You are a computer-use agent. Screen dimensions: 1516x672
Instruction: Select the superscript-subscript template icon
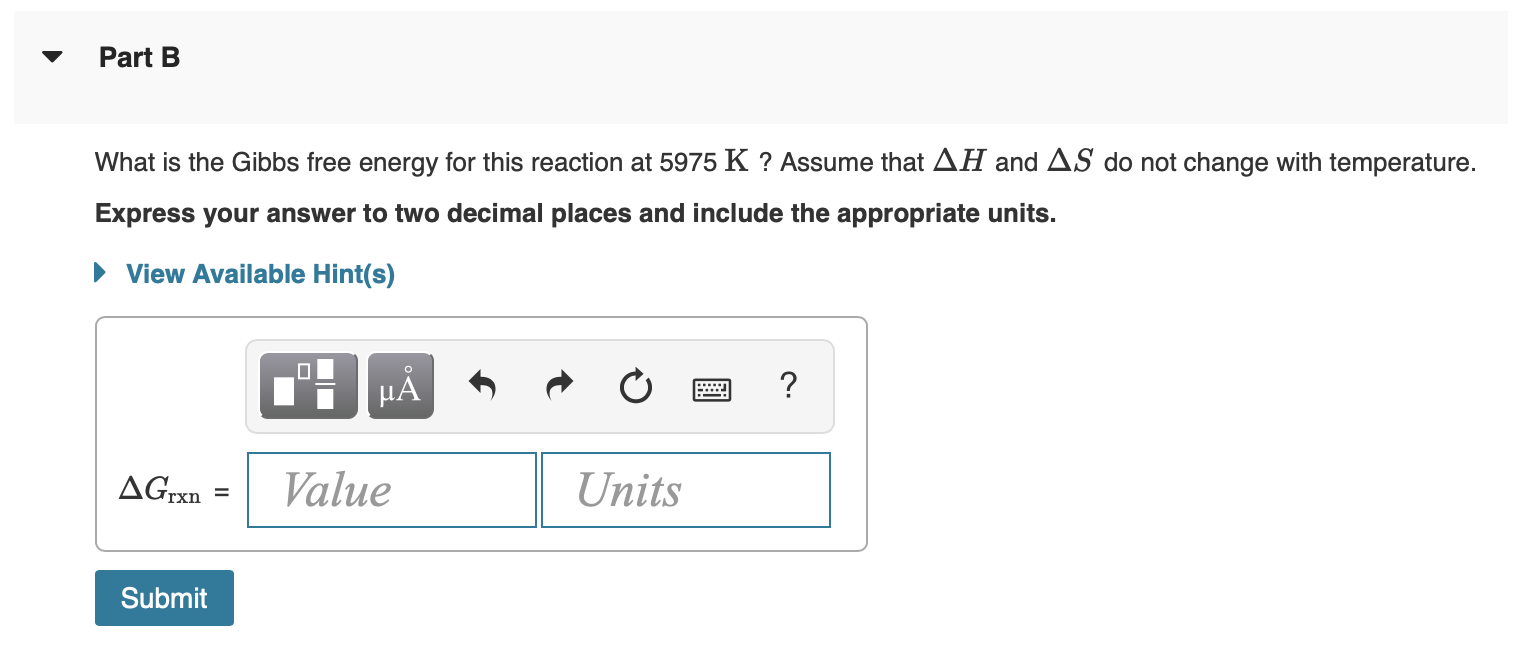307,386
